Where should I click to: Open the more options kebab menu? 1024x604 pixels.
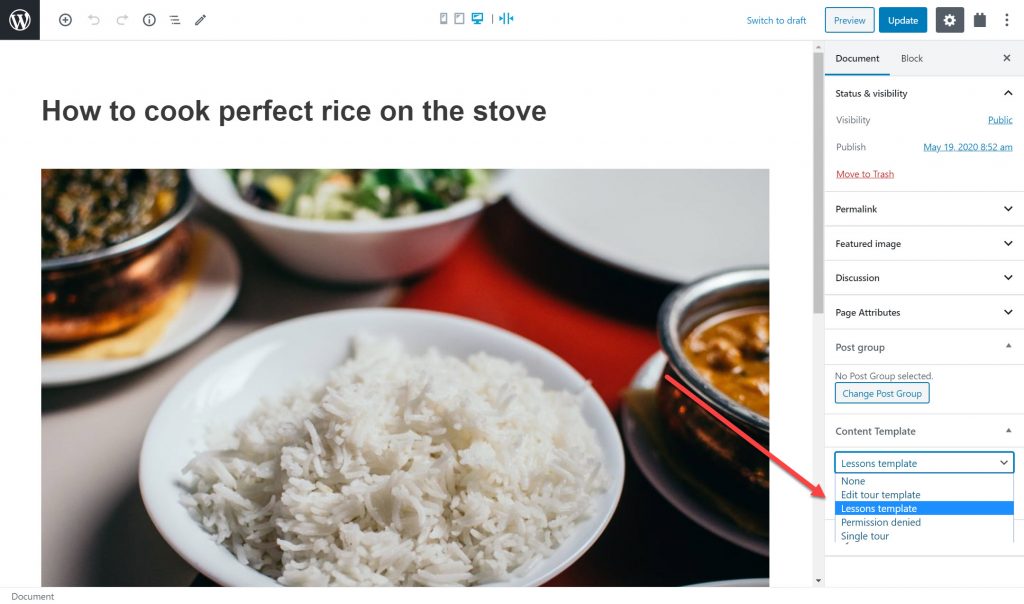coord(1006,20)
